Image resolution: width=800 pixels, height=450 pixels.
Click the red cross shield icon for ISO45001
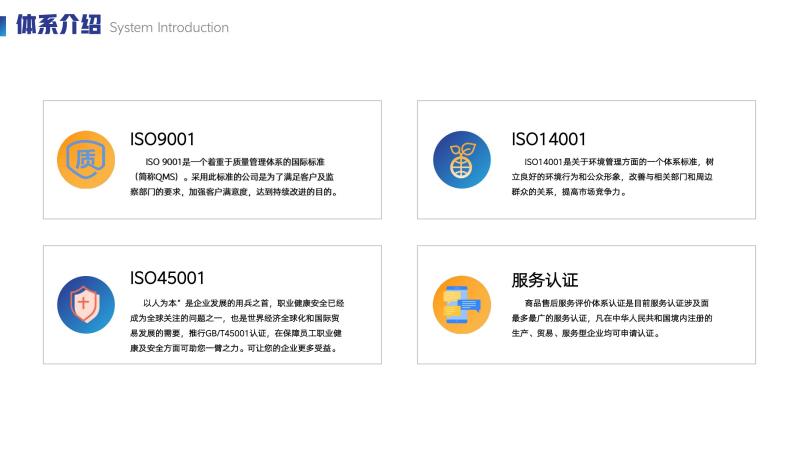point(86,304)
